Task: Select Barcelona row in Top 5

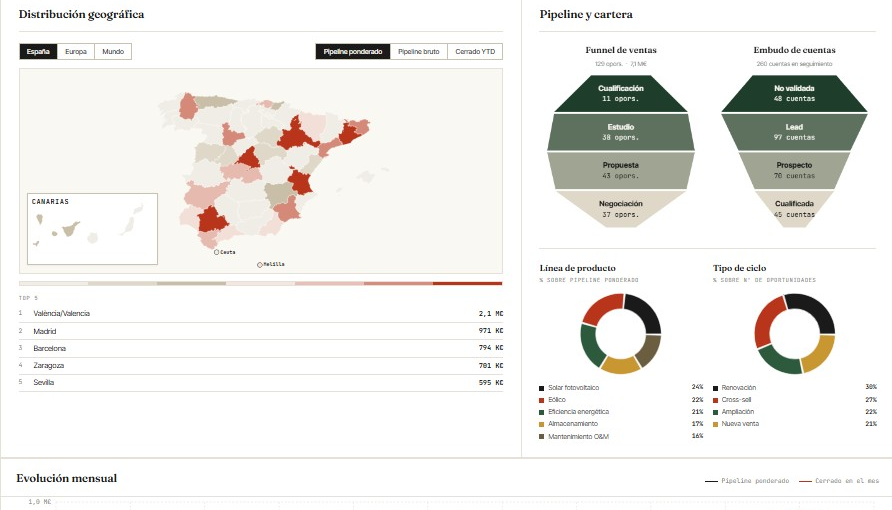Action: tap(261, 348)
